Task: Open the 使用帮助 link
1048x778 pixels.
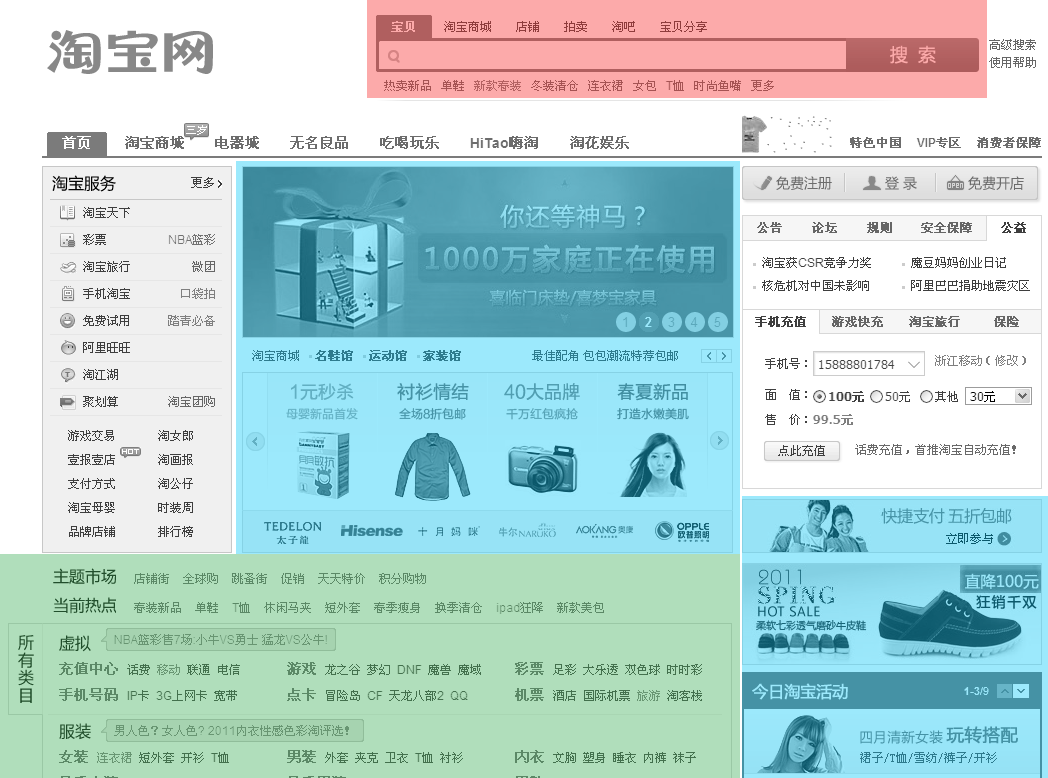Action: (x=1013, y=62)
